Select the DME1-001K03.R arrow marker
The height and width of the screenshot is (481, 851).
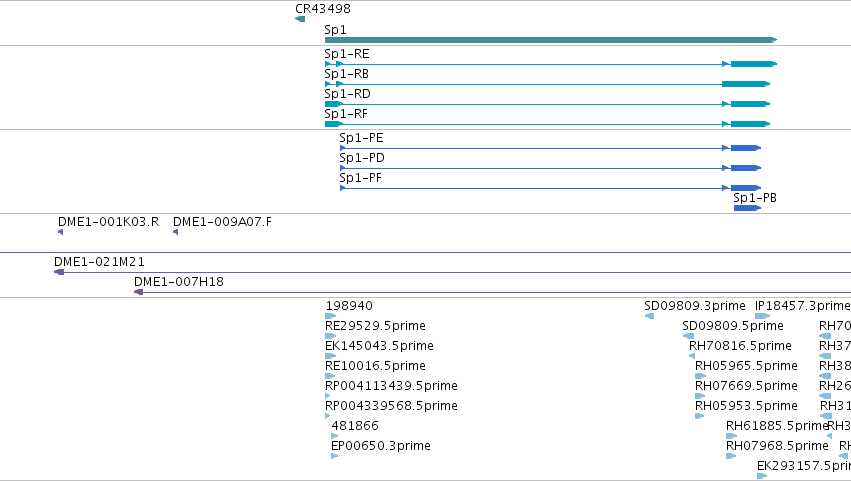point(60,232)
